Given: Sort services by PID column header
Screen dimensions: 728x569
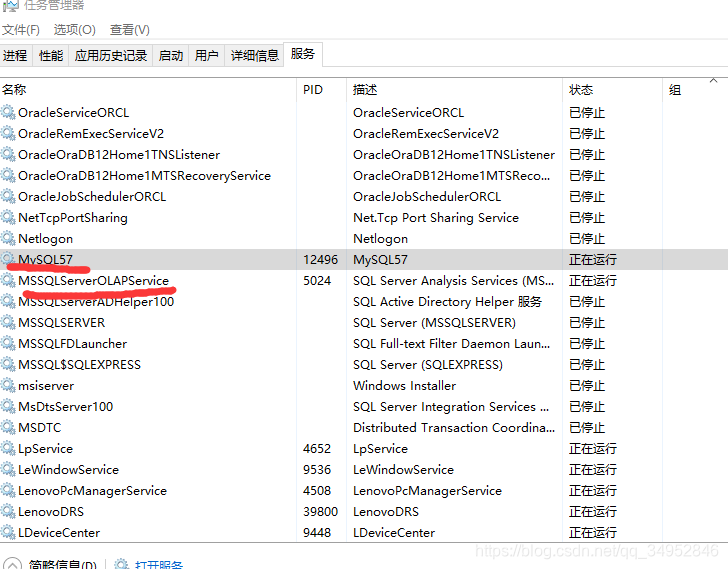Looking at the screenshot, I should 321,89.
